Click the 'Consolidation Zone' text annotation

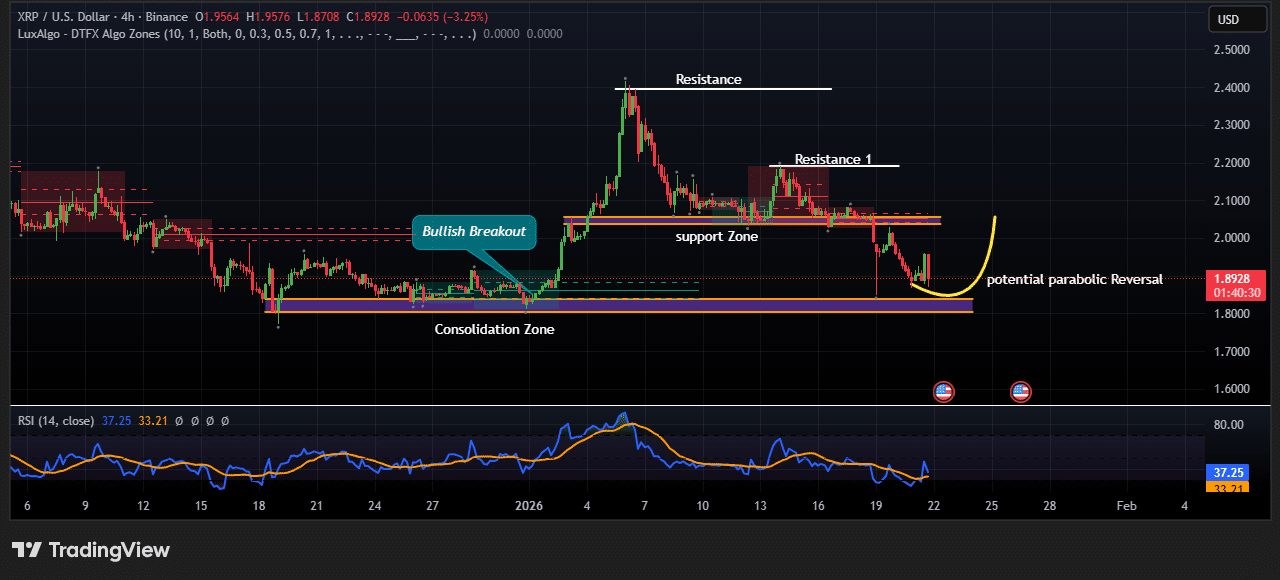point(494,329)
